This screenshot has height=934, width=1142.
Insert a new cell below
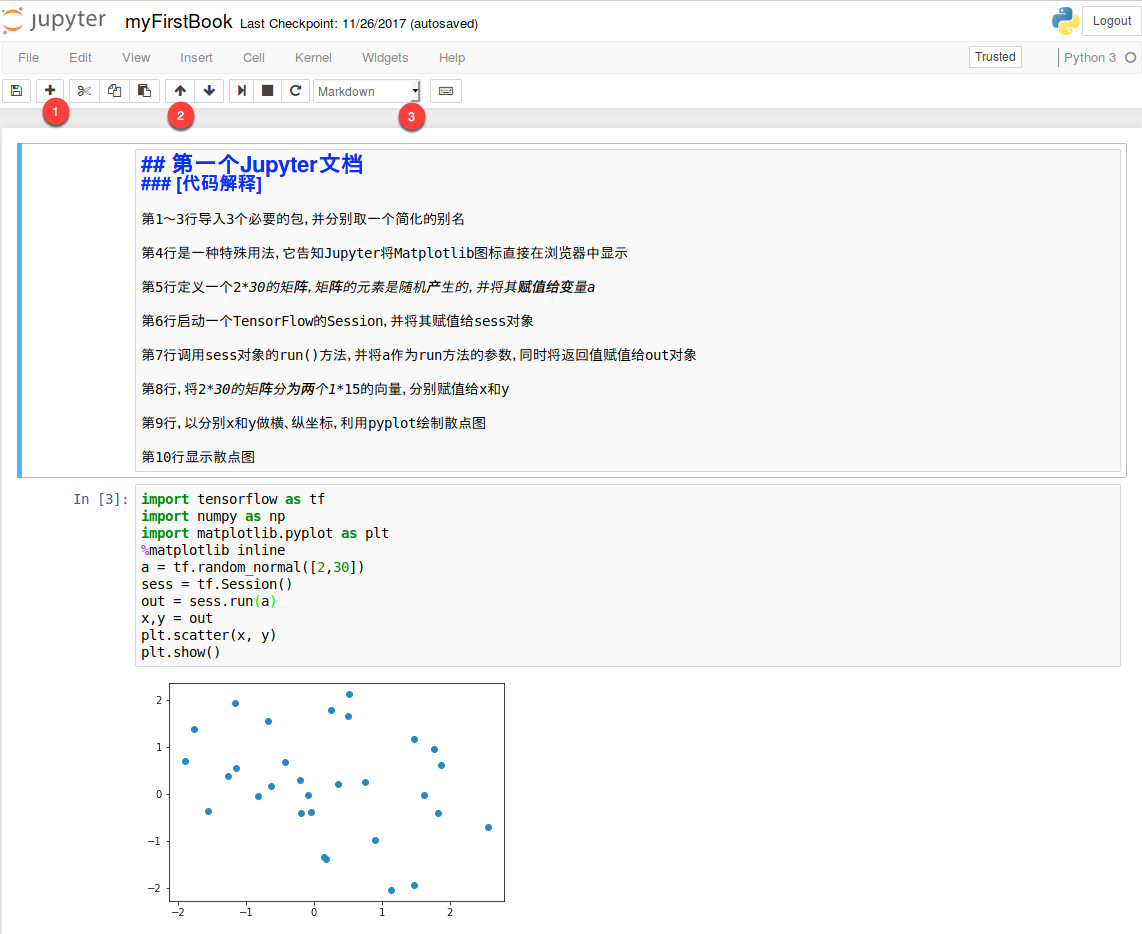click(x=49, y=91)
